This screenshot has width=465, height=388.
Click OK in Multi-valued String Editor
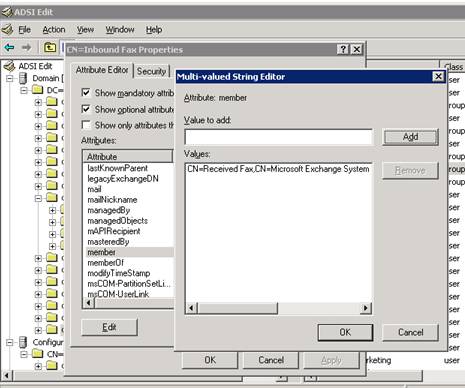pyautogui.click(x=345, y=332)
